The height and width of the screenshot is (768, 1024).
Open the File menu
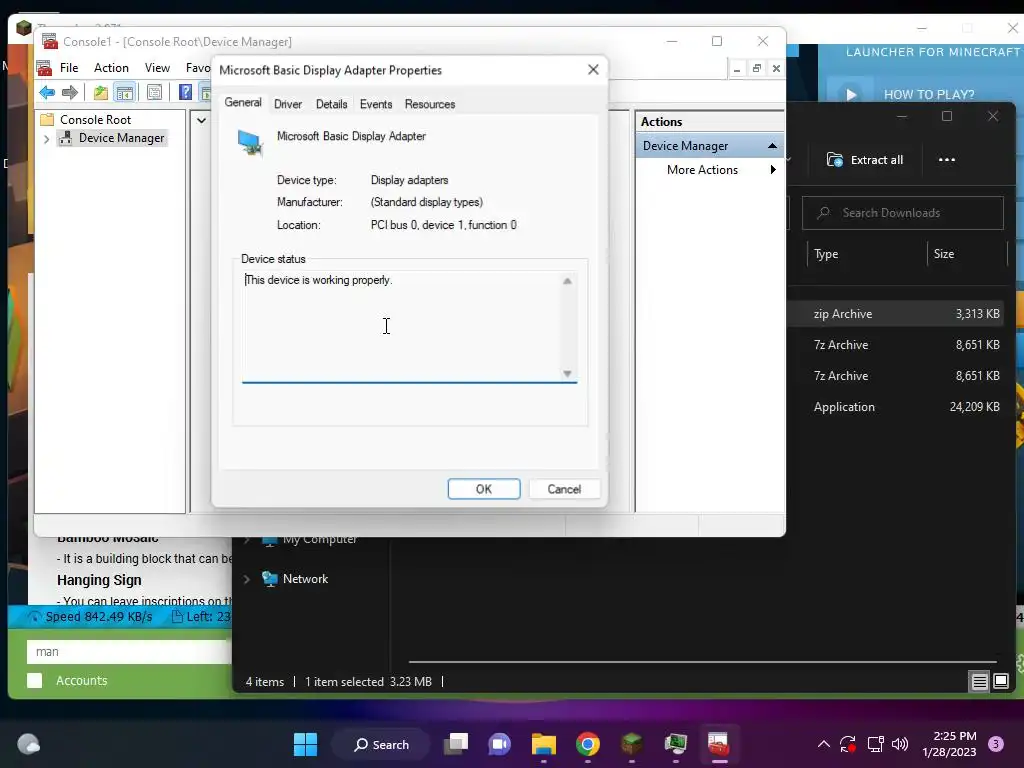coord(69,68)
